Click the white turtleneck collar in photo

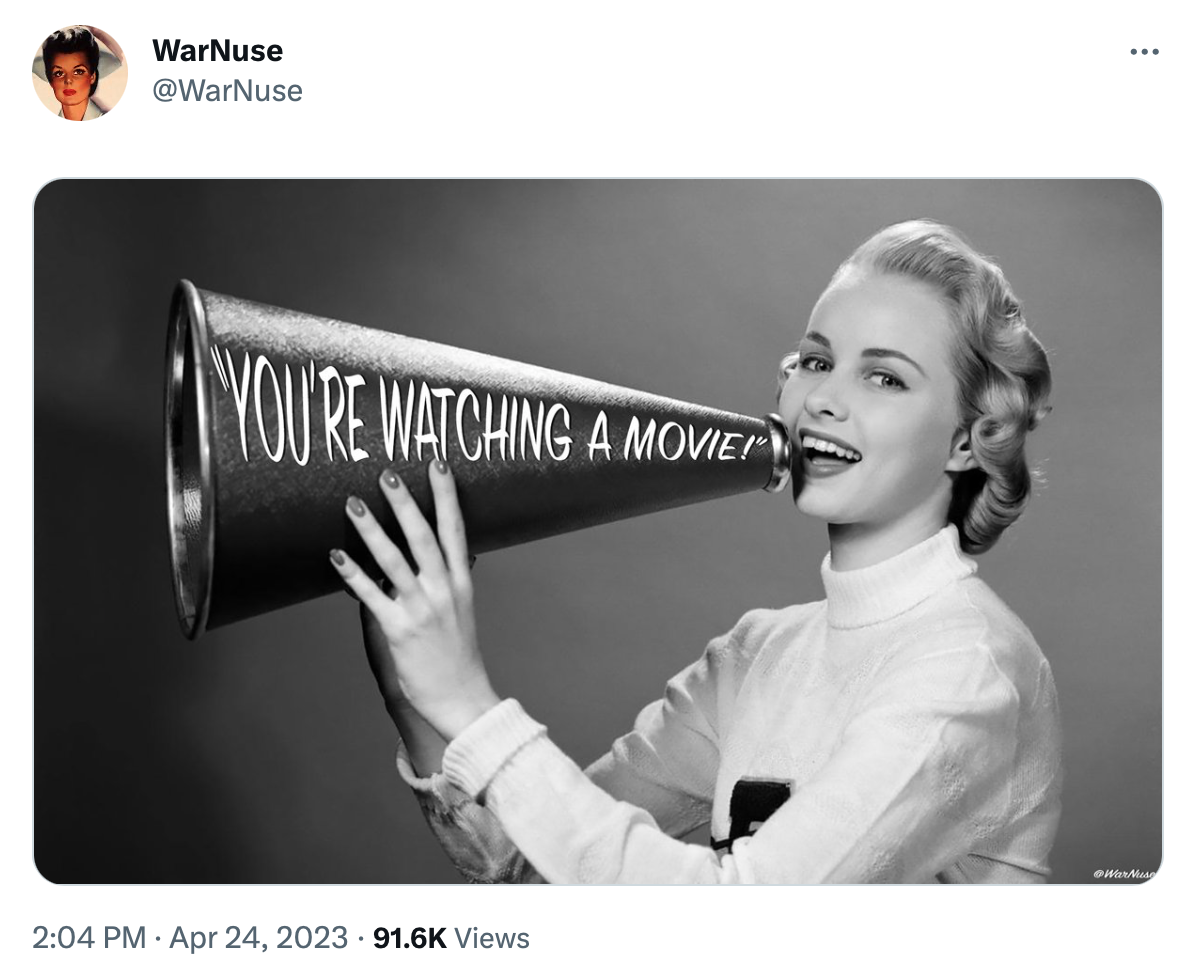895,579
